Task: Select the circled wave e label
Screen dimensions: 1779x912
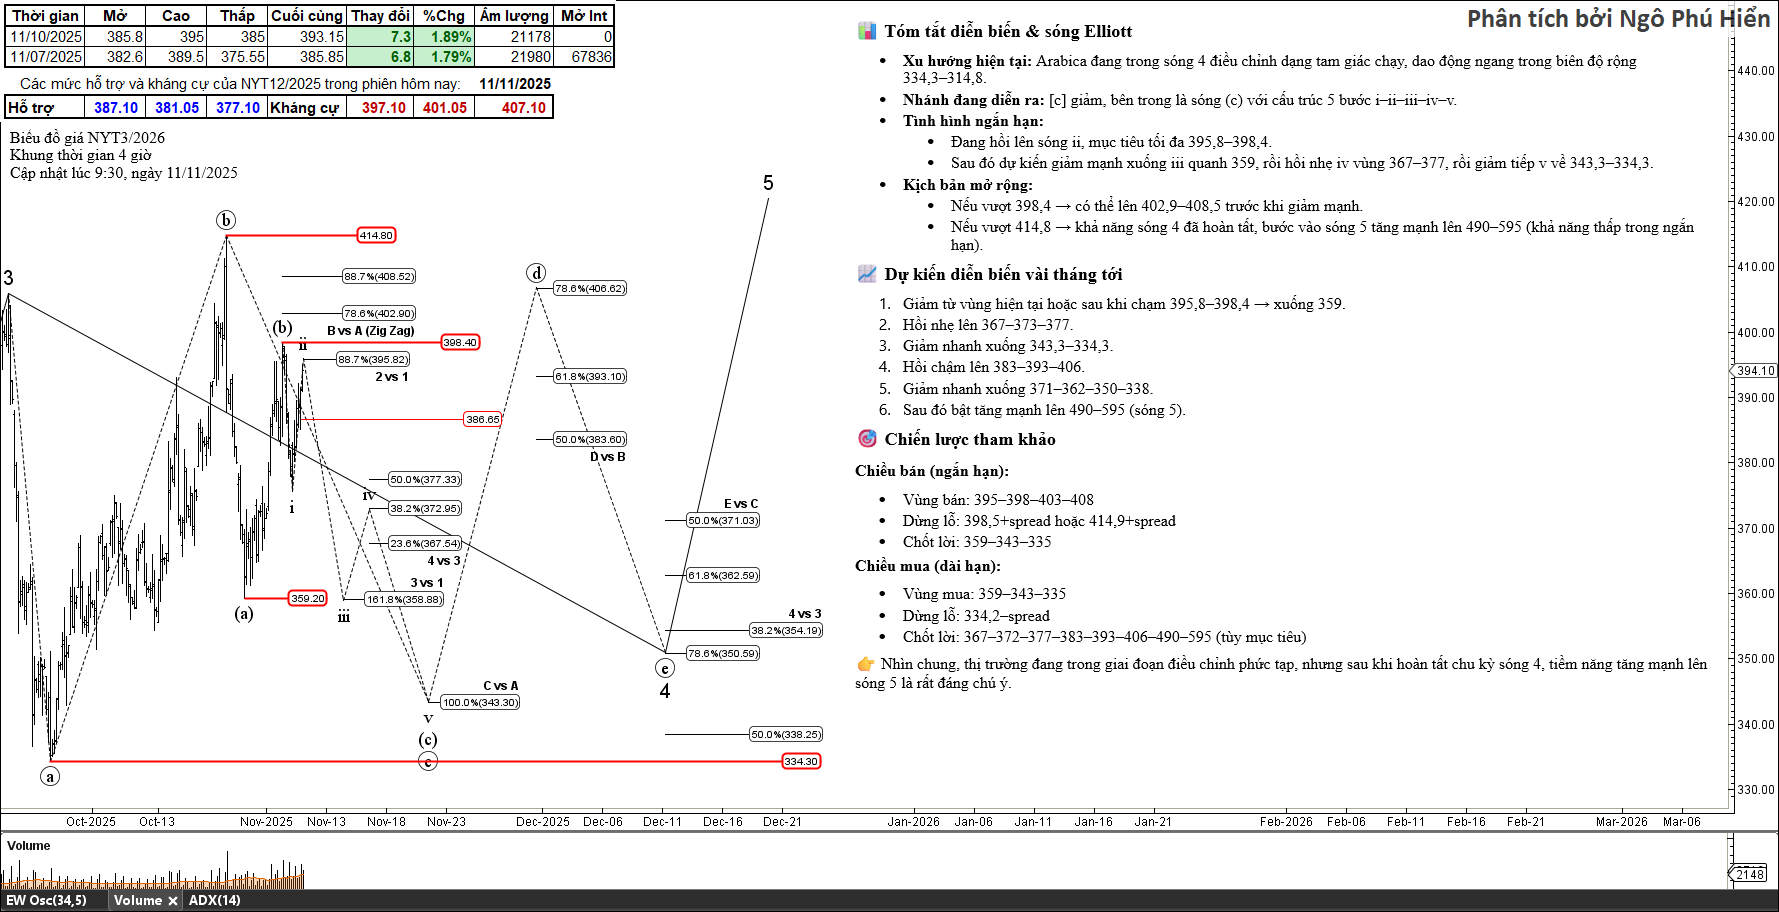Action: click(665, 668)
